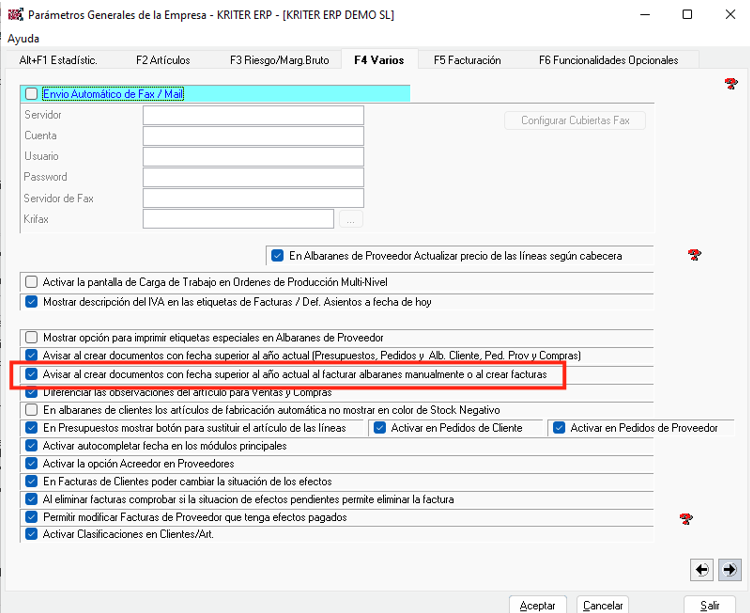Image resolution: width=750 pixels, height=613 pixels.
Task: Click the Cuenta input field
Action: [x=253, y=136]
